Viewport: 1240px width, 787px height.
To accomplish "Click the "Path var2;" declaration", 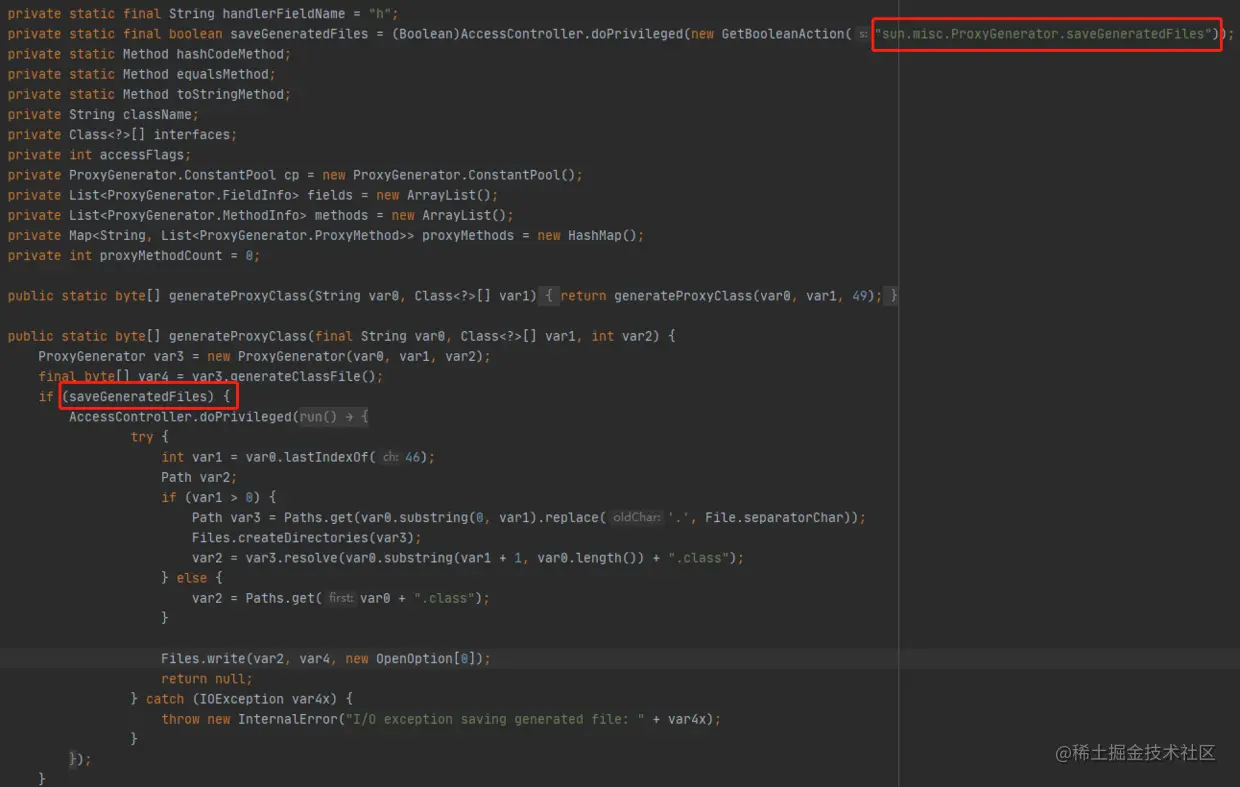I will 199,477.
